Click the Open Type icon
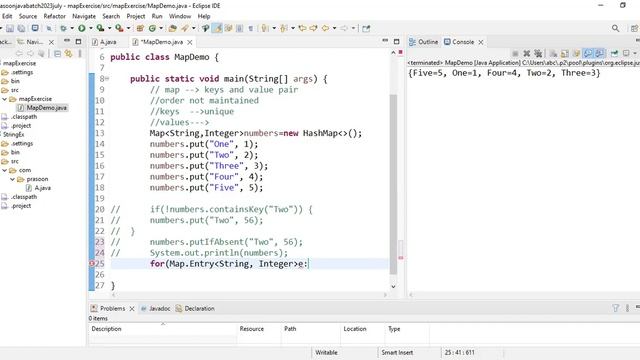This screenshot has width=640, height=360. (x=172, y=28)
